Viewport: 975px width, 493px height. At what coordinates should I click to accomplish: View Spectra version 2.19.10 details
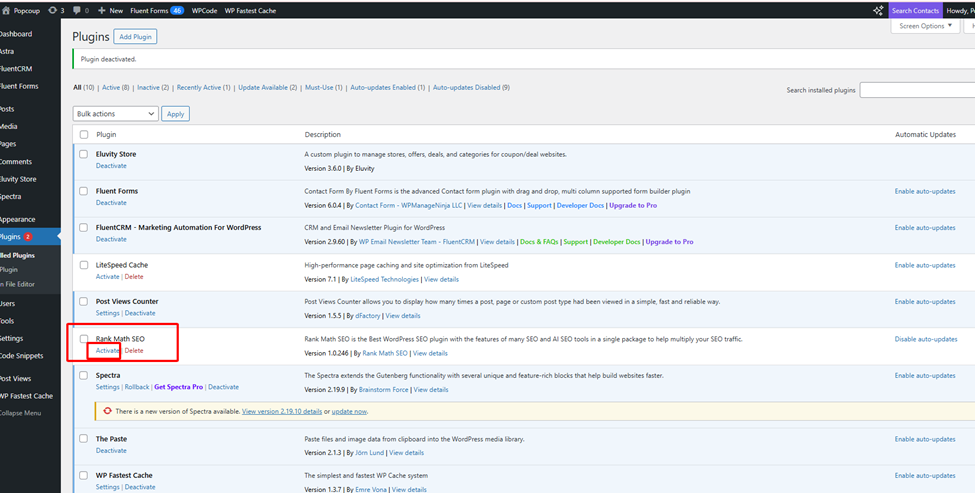click(x=282, y=412)
